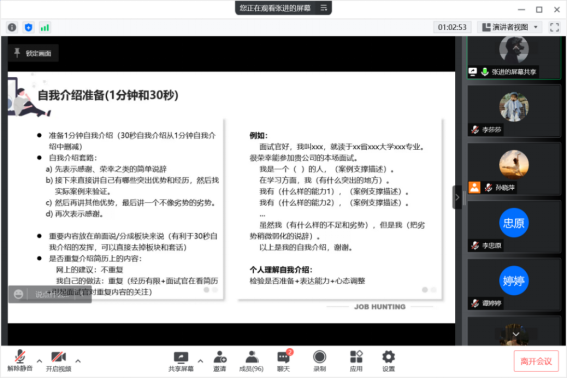Viewport: 567px width, 378px height.
Task: Open the share screen button
Action: coord(181,361)
